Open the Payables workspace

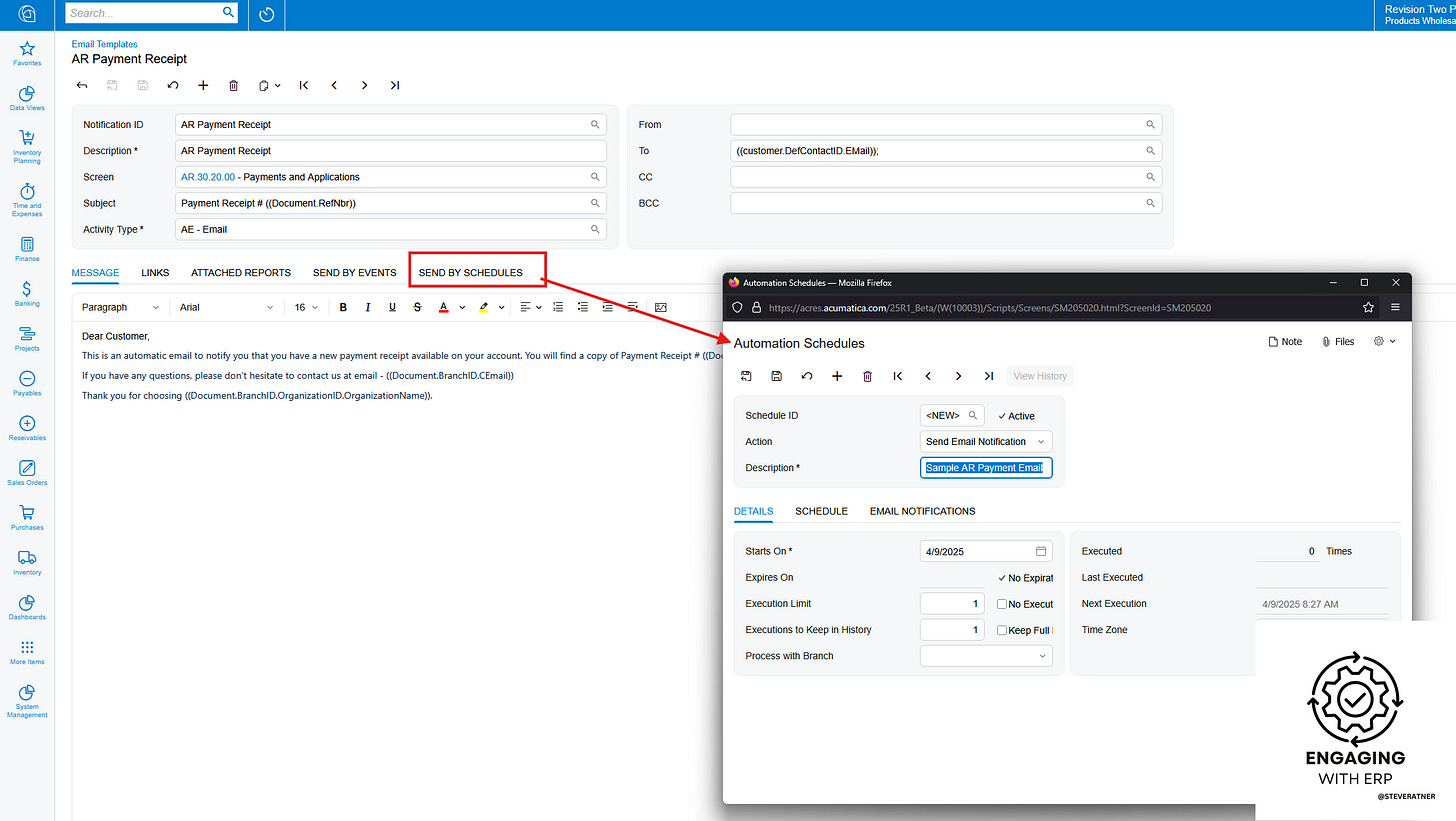coord(27,383)
